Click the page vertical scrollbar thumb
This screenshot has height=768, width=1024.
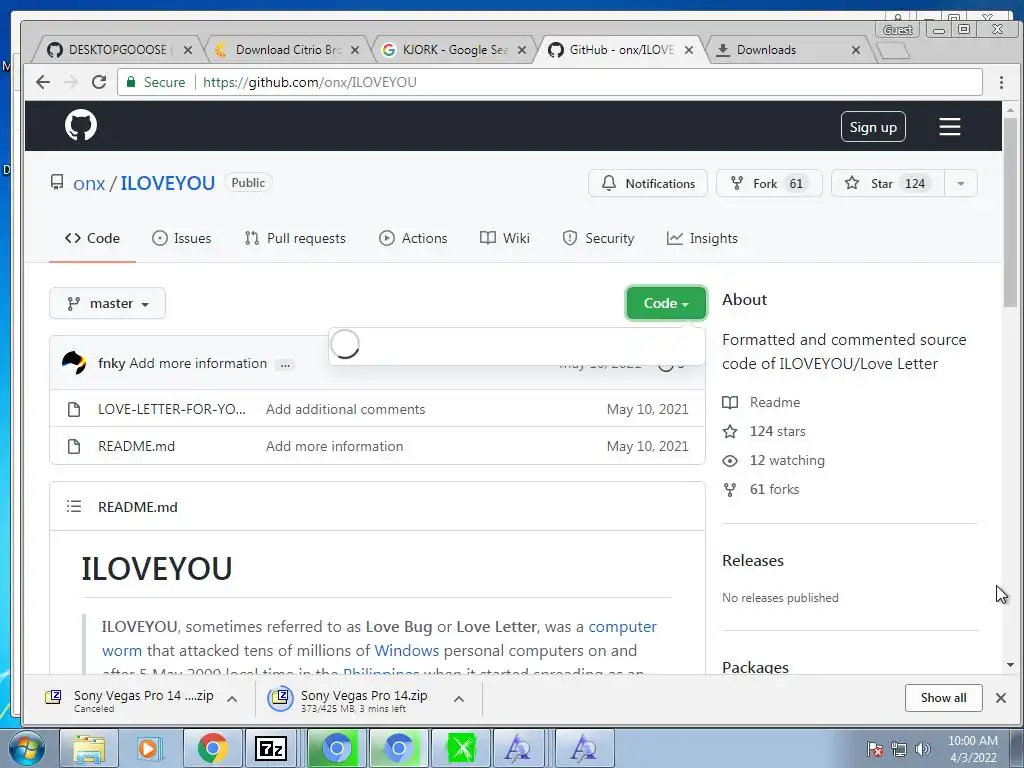click(1010, 212)
